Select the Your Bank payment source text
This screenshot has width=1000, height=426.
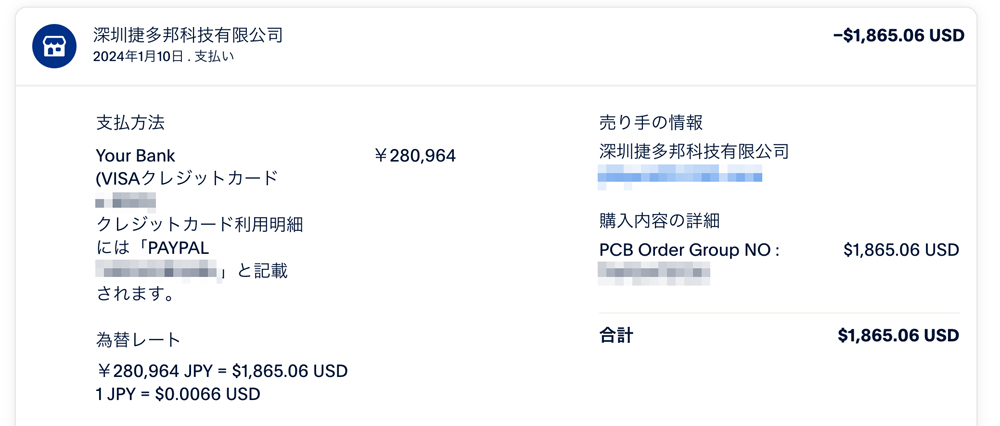point(135,155)
